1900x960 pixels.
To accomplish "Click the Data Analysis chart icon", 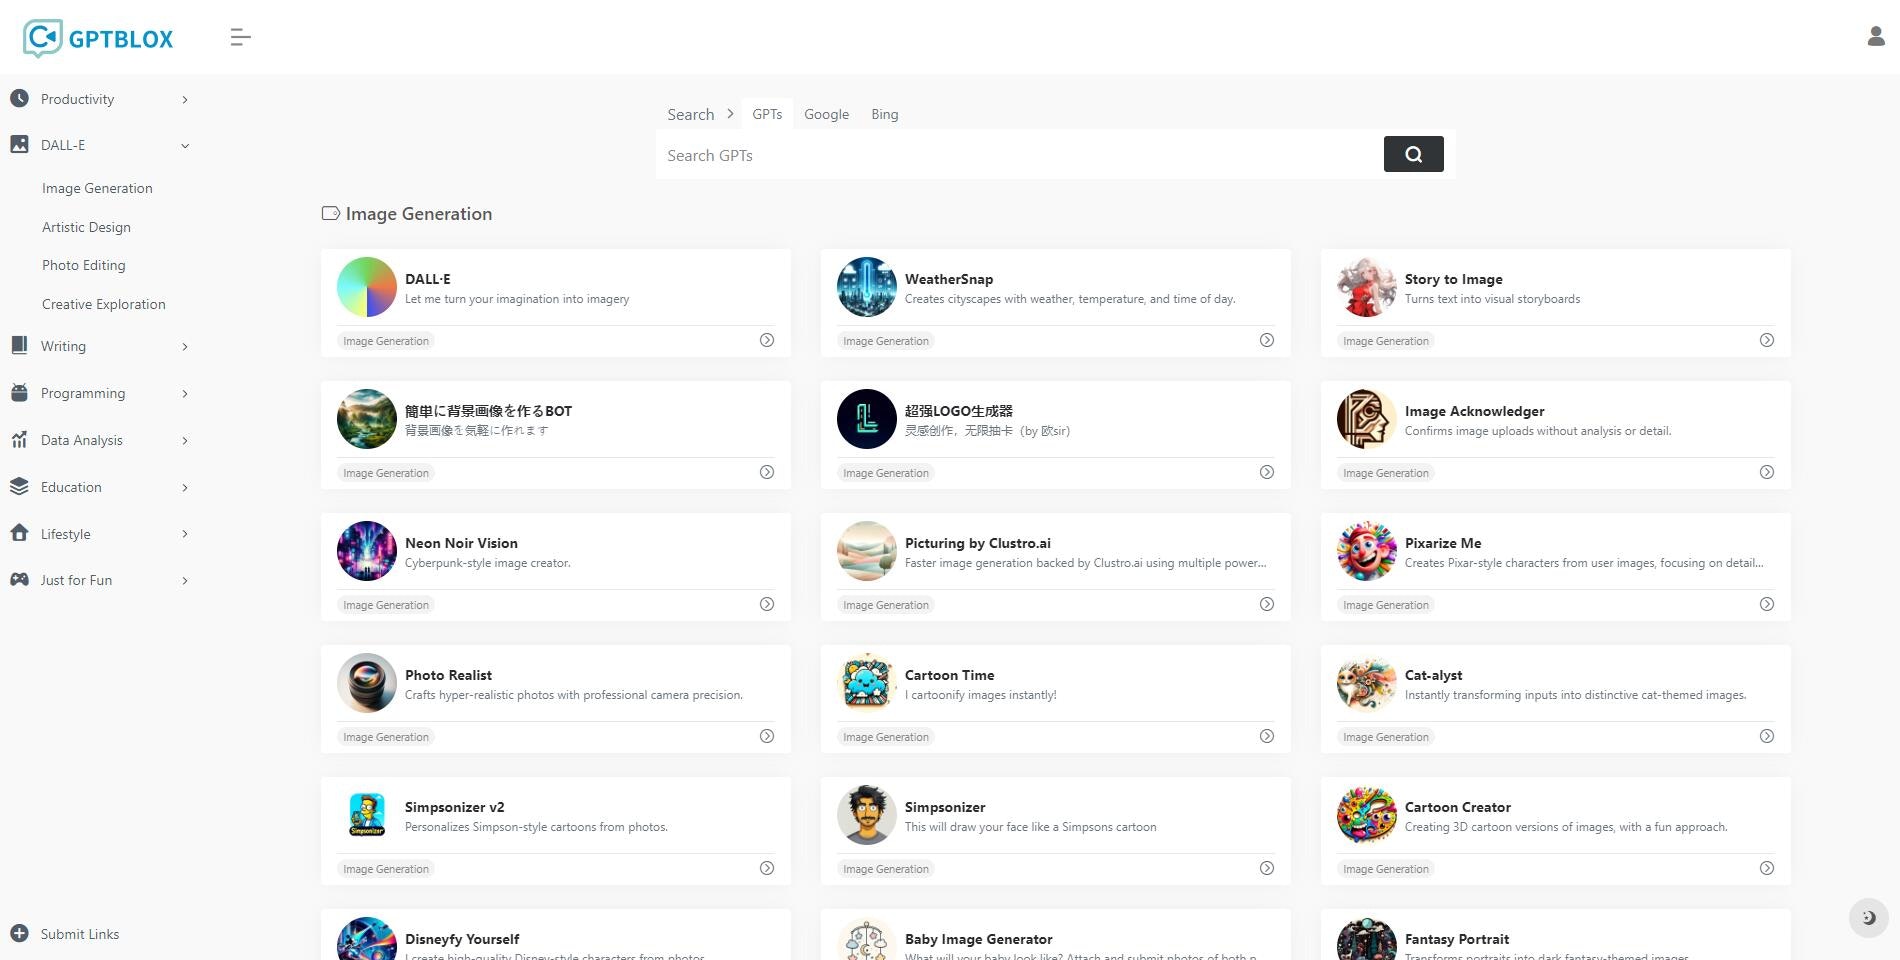I will click(19, 440).
